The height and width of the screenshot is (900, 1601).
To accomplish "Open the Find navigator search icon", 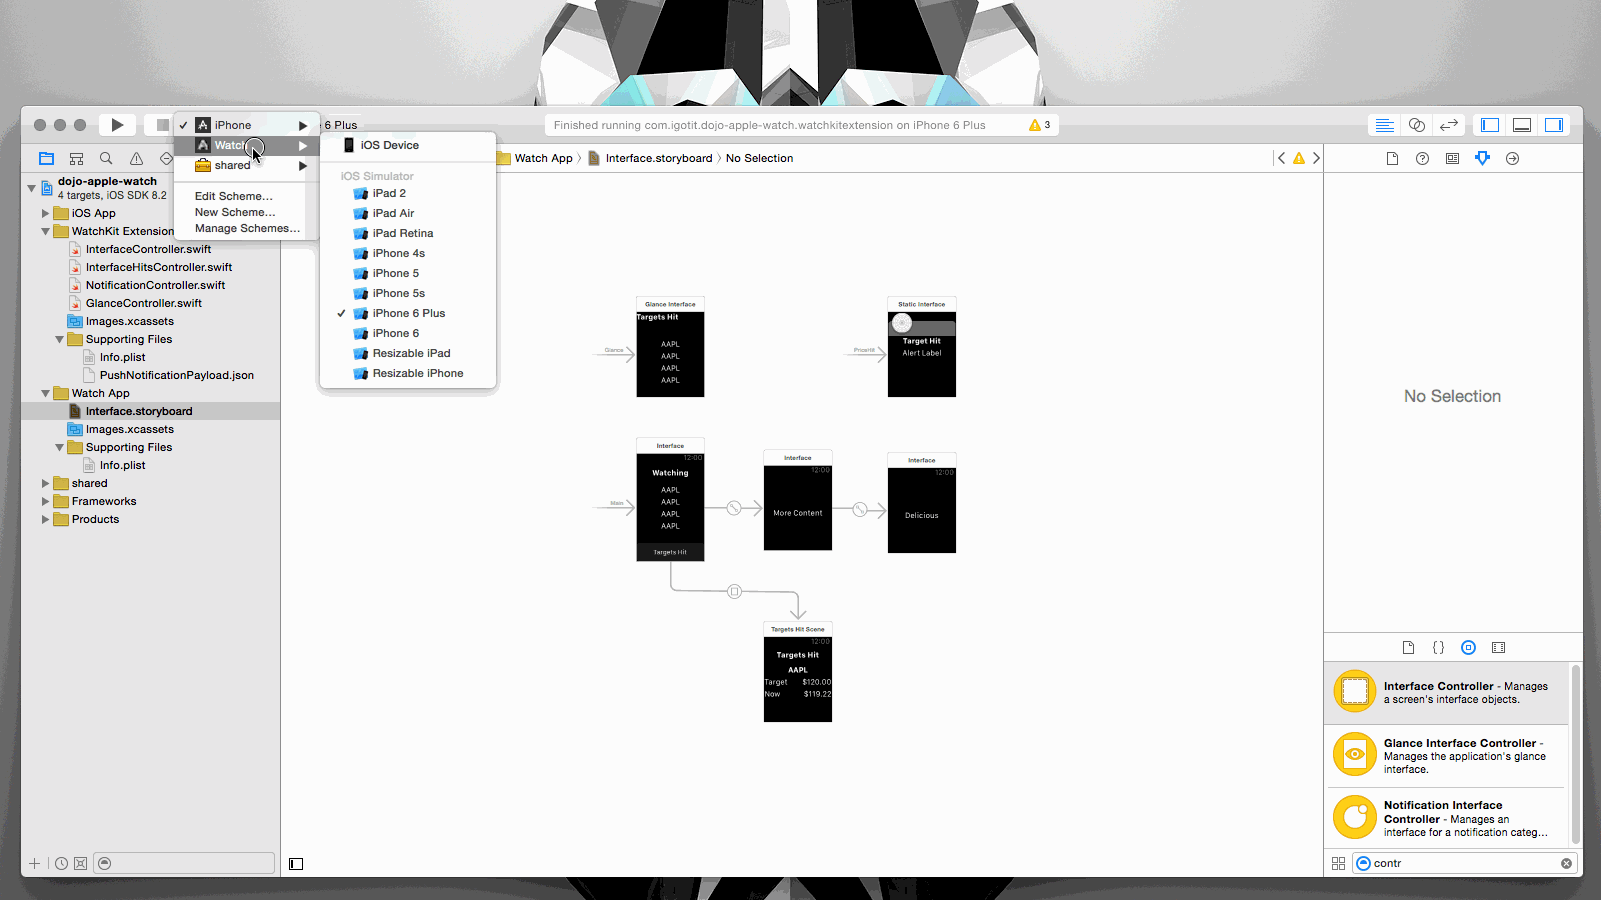I will 106,159.
